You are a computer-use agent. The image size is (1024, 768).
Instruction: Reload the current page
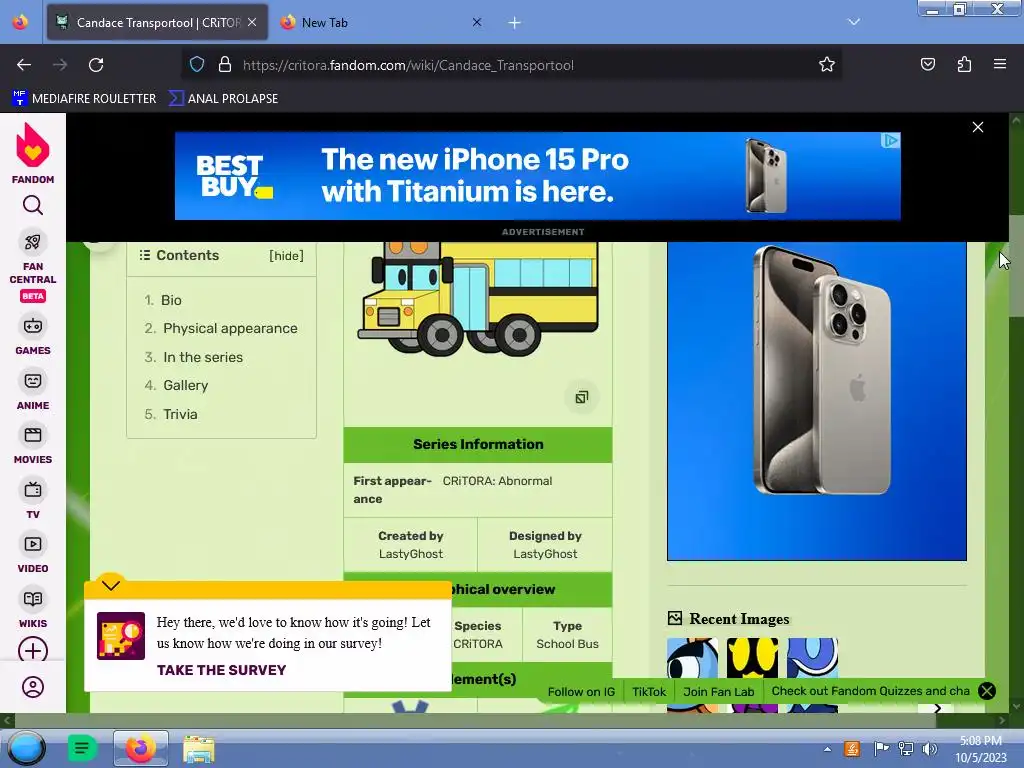tap(96, 65)
